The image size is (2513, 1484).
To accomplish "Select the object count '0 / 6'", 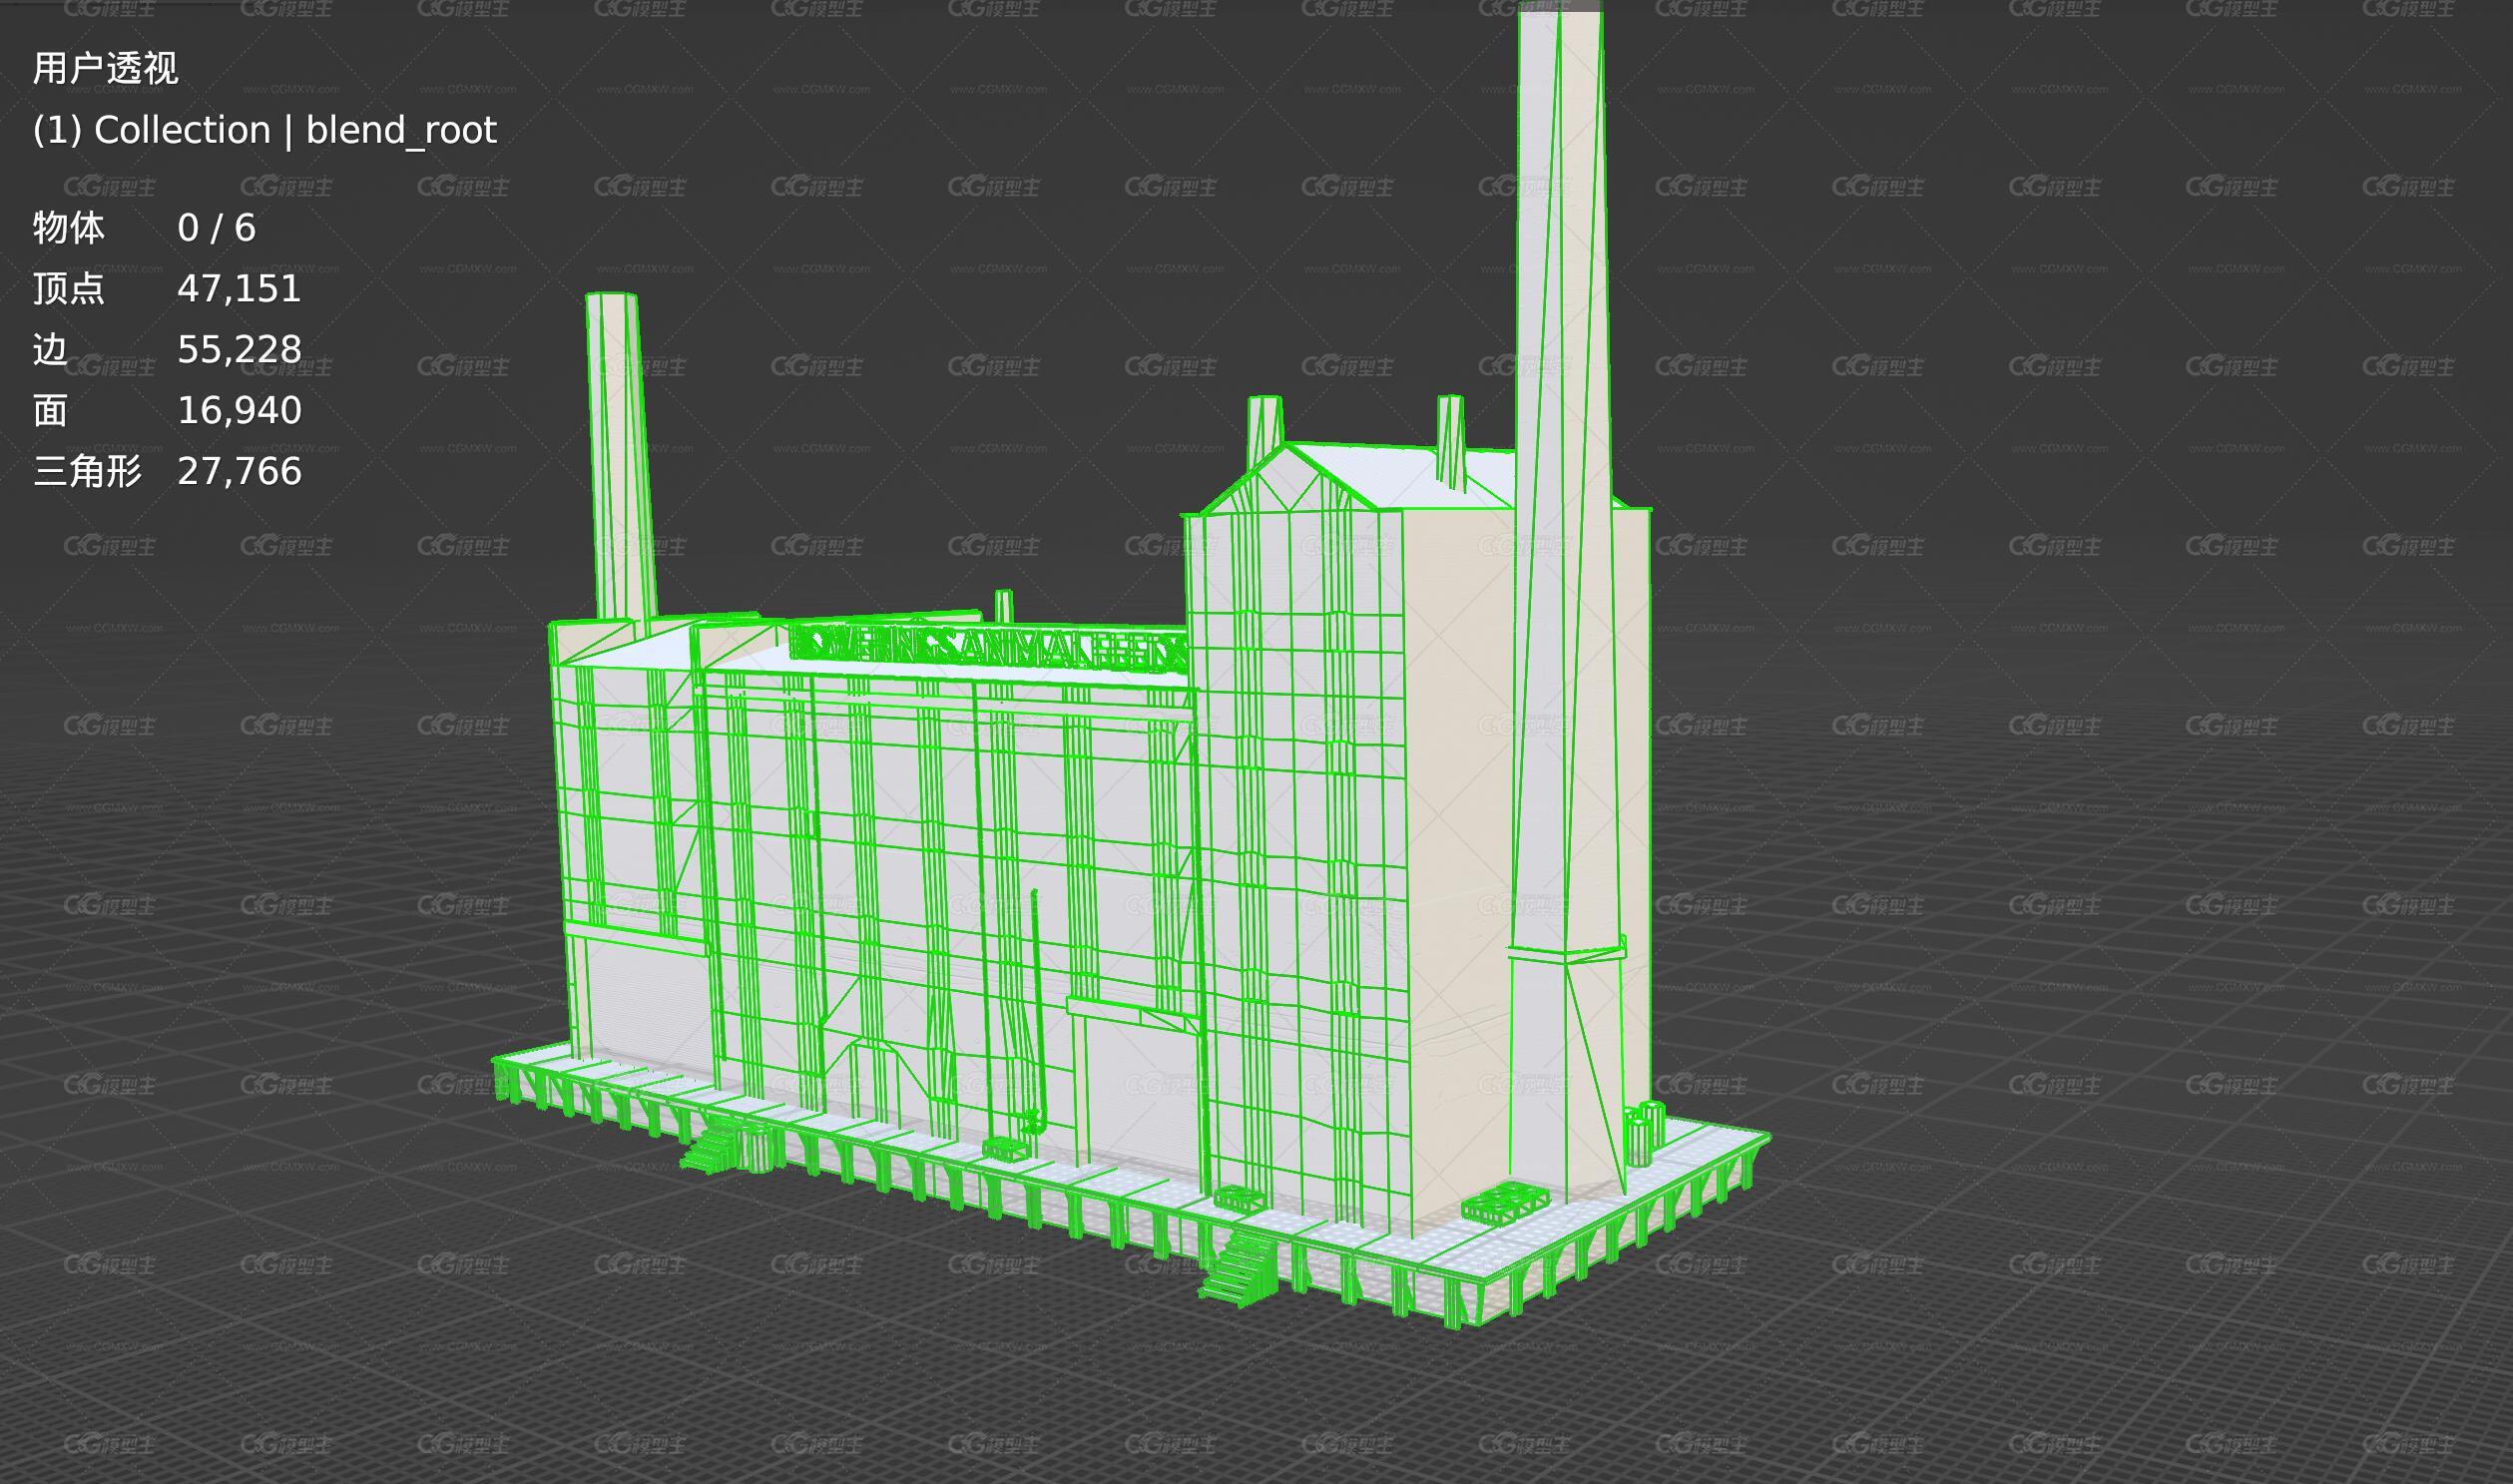I will (x=216, y=228).
